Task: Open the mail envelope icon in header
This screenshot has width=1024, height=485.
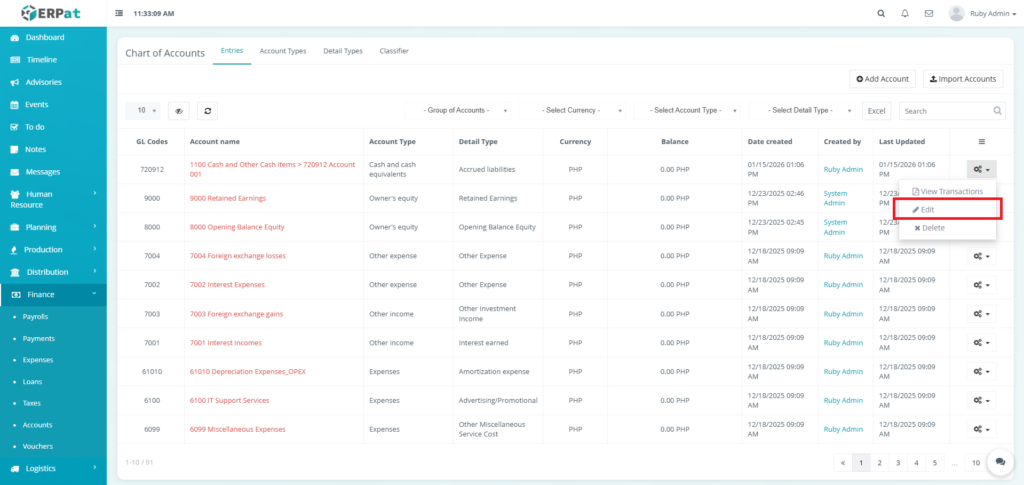Action: 929,14
